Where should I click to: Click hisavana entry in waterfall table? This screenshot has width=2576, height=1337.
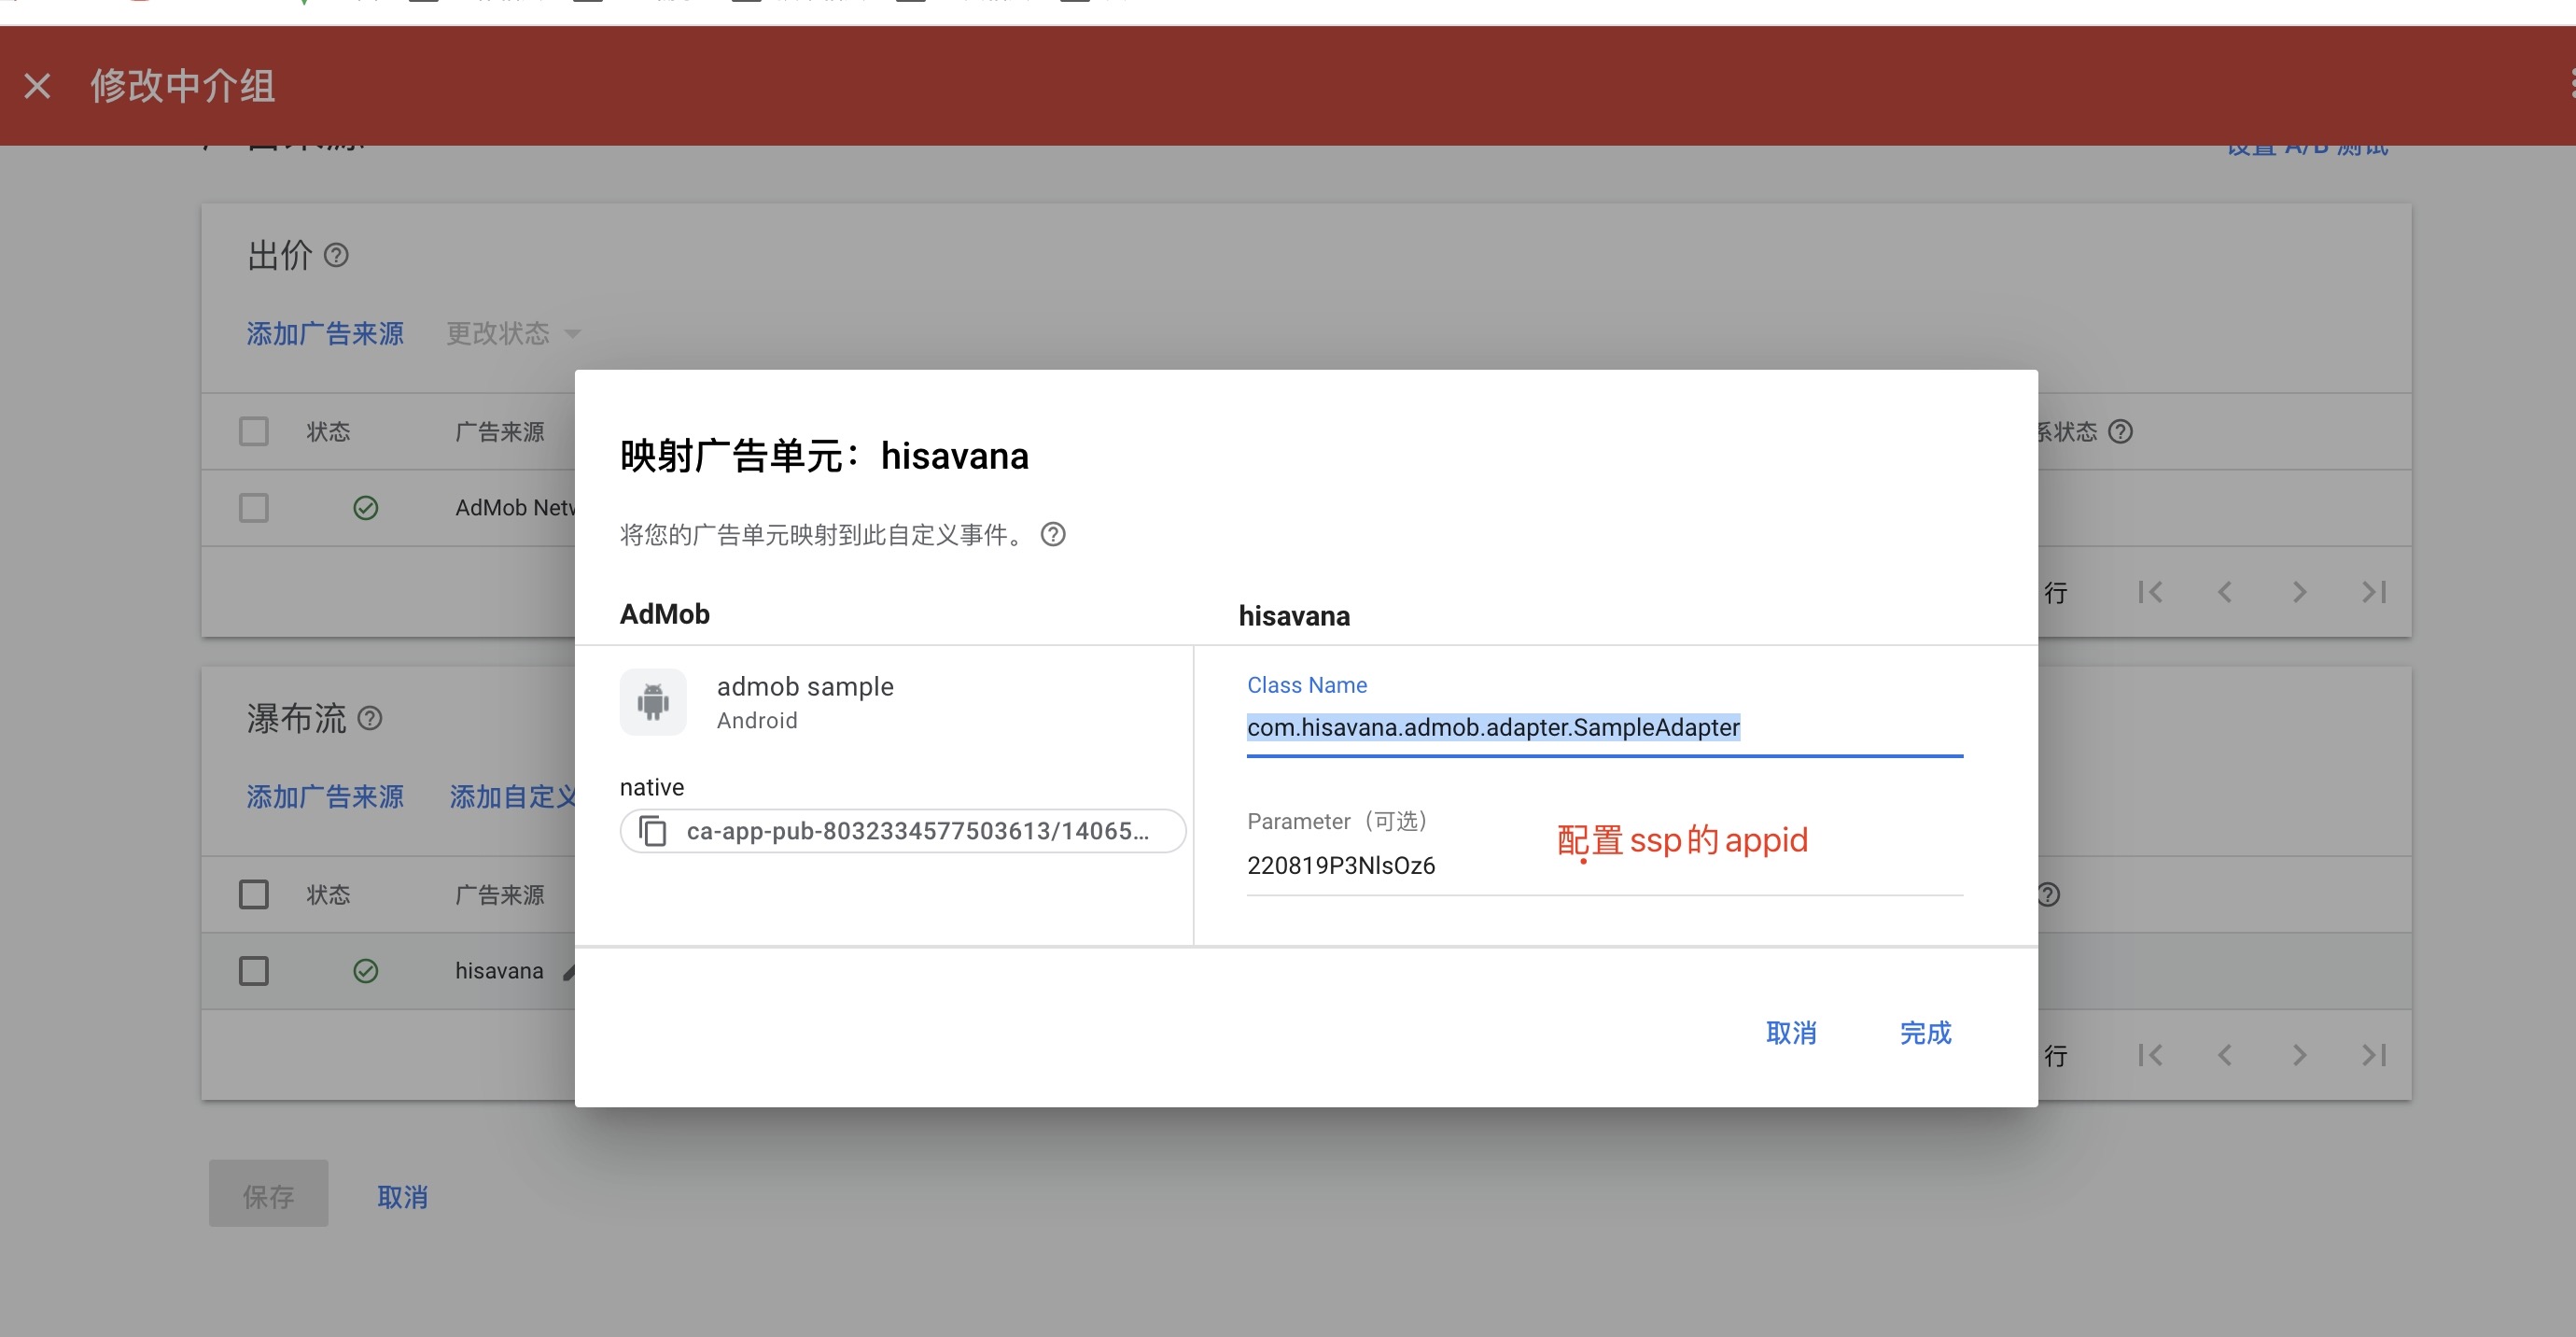click(x=499, y=971)
